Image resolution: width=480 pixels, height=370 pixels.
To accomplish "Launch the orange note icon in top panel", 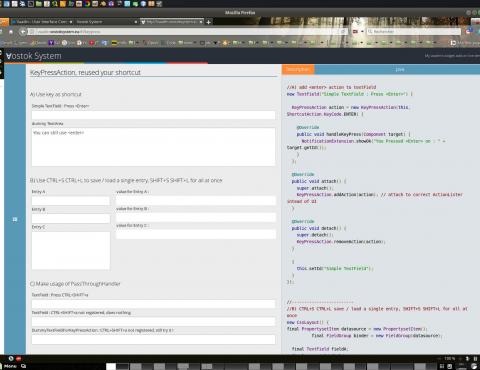I will click(x=63, y=4).
